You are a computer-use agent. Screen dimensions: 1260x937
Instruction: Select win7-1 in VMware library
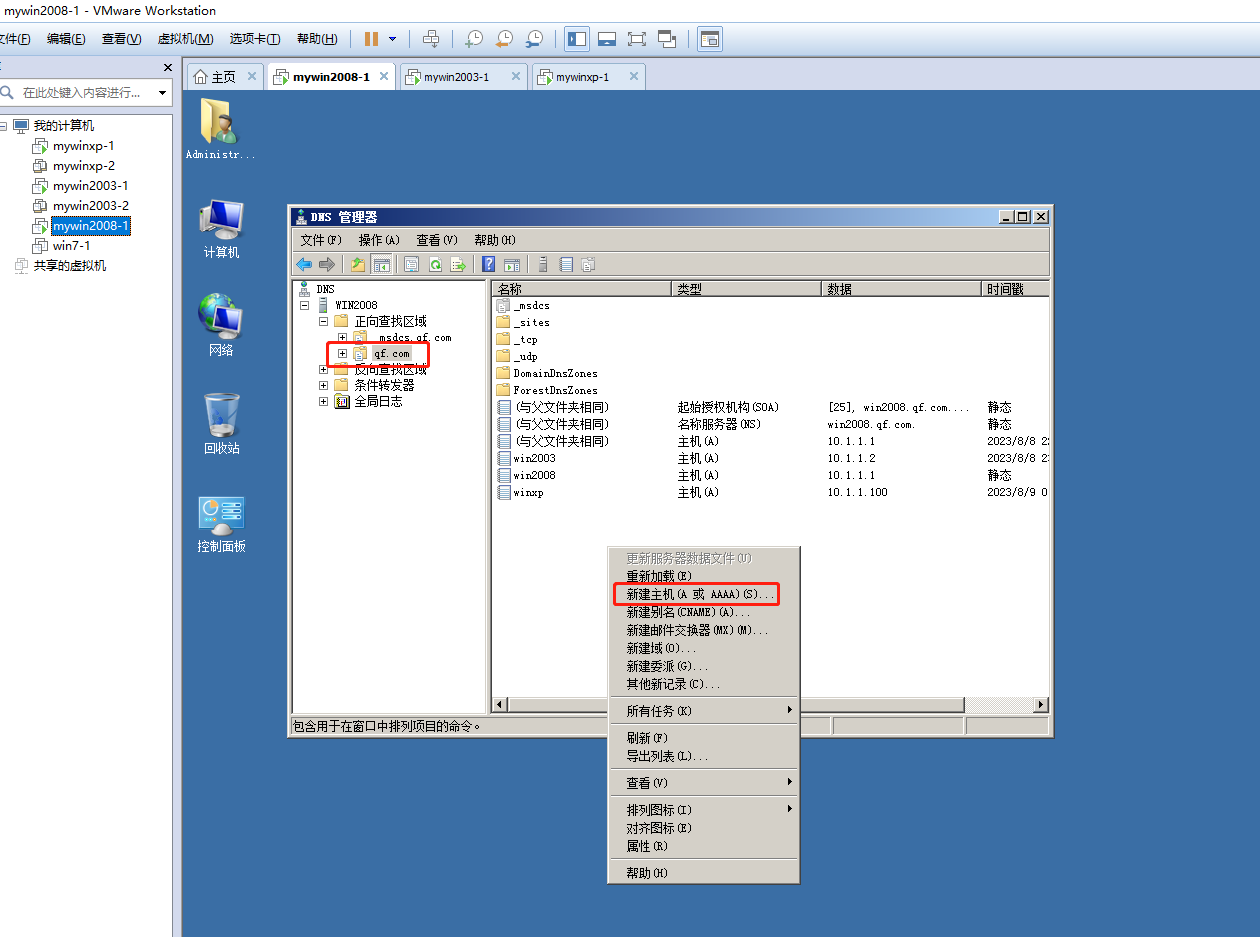62,246
